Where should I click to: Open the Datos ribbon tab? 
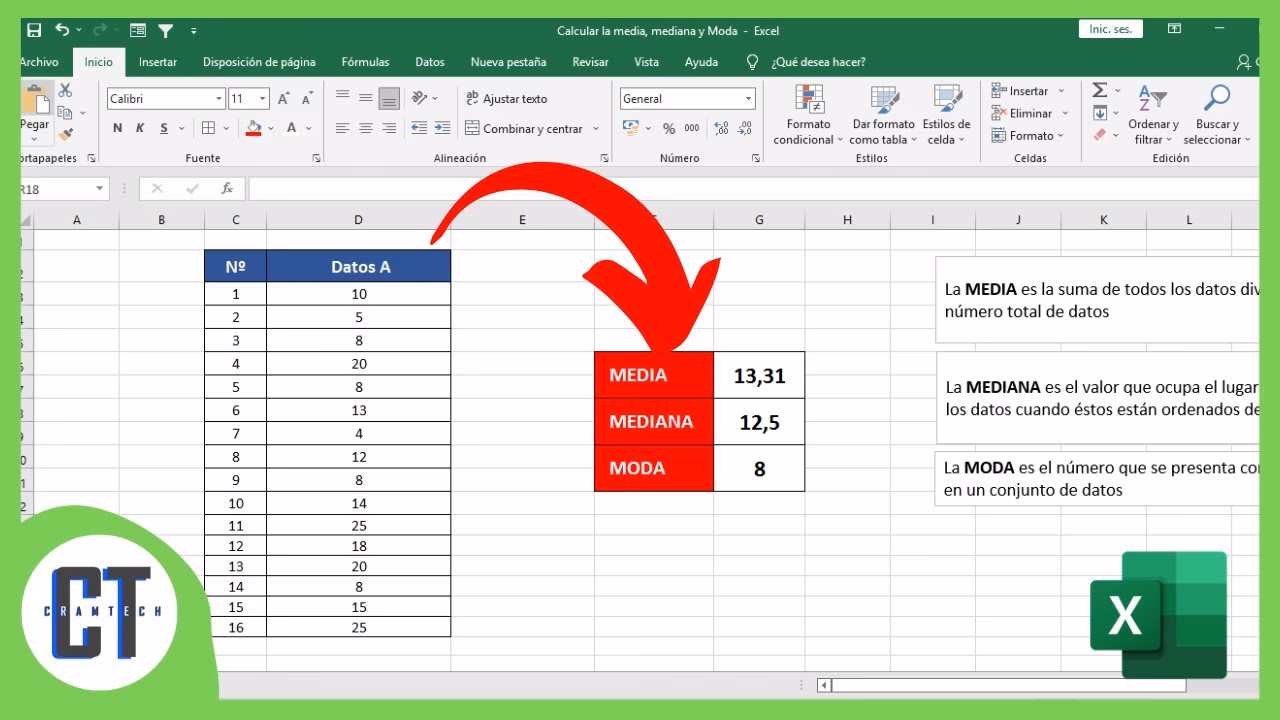click(x=430, y=62)
